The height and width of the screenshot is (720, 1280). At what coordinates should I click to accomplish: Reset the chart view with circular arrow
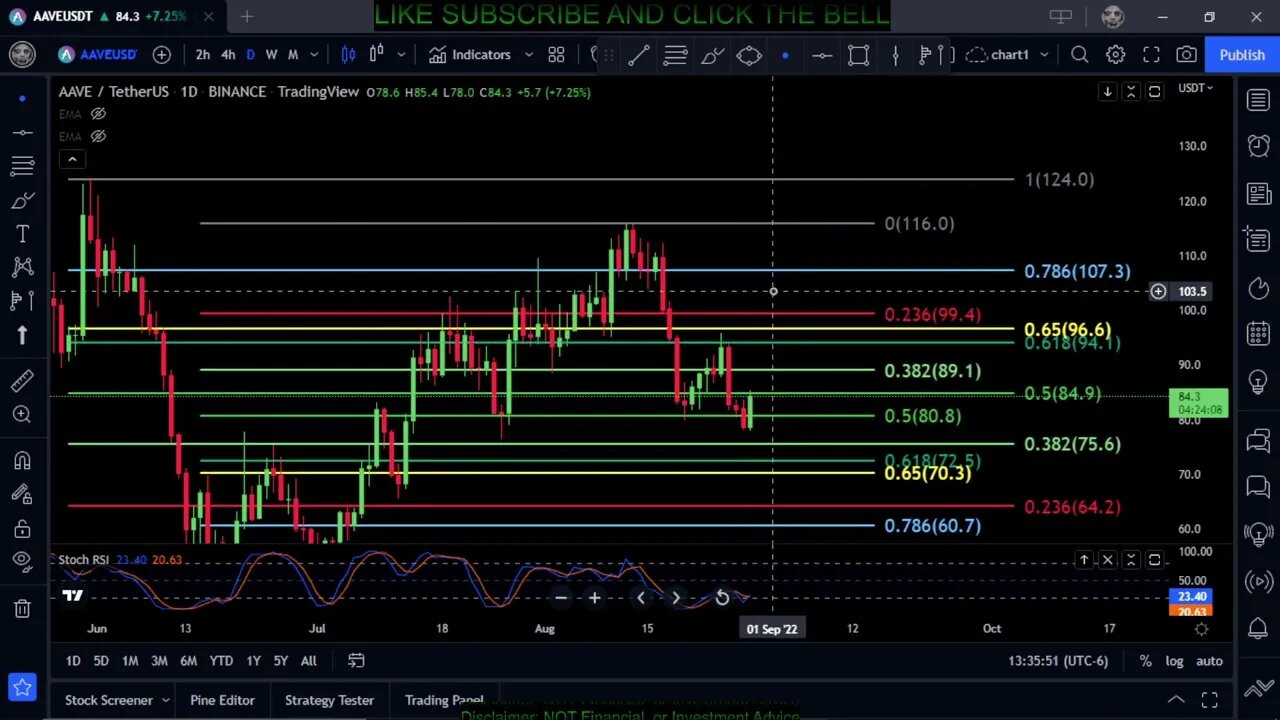point(722,598)
